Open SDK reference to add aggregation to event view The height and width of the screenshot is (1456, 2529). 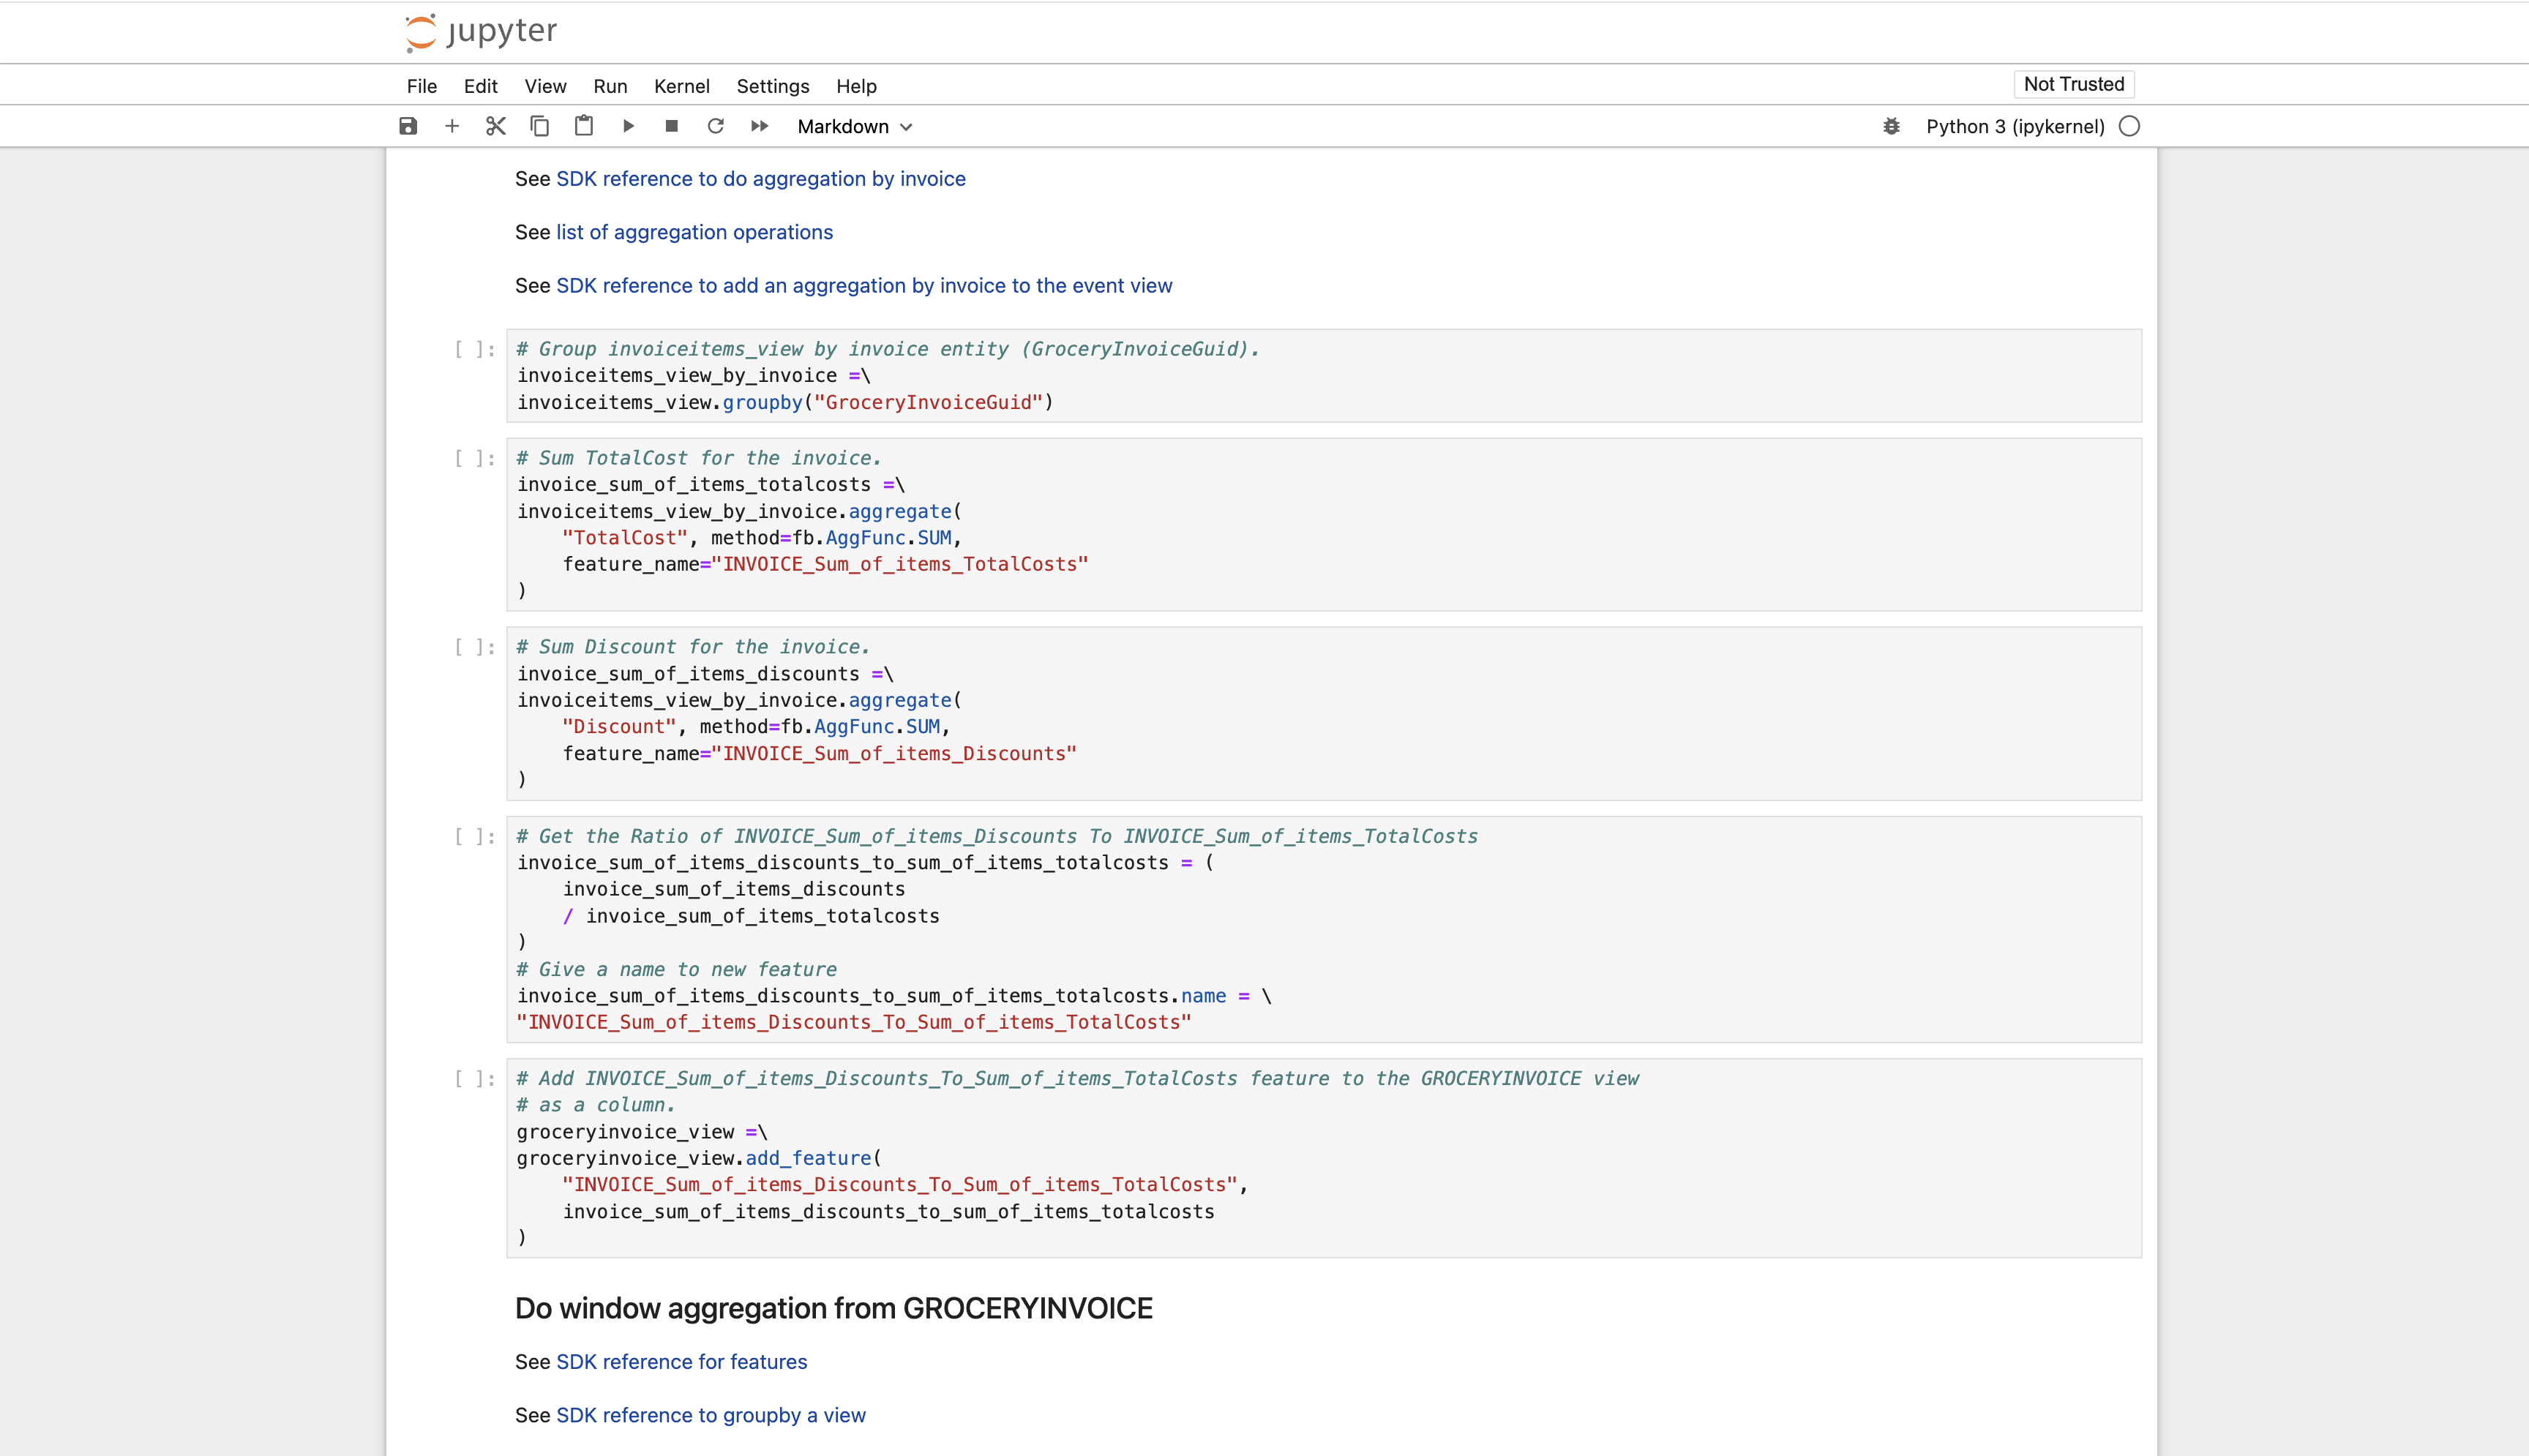(864, 286)
